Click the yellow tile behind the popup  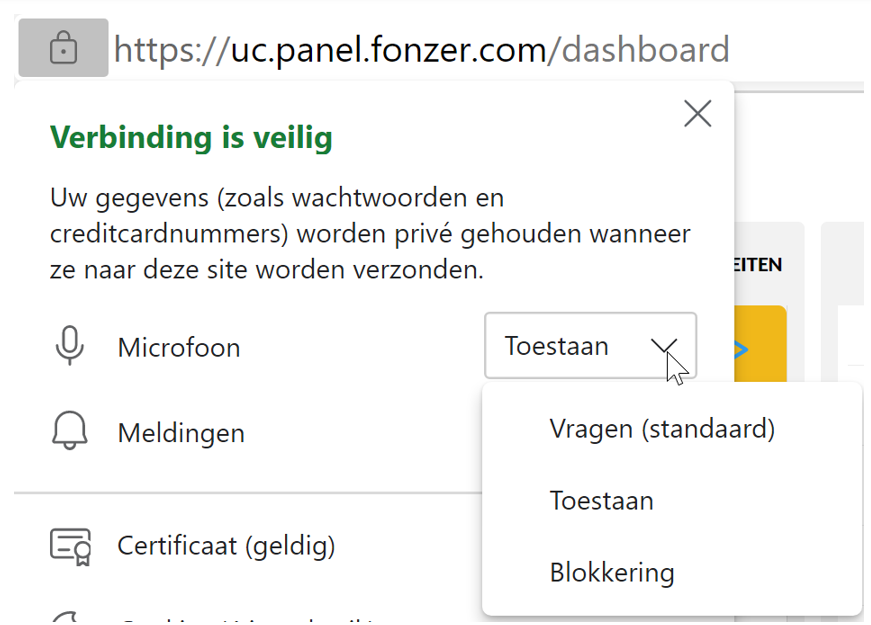coord(760,343)
